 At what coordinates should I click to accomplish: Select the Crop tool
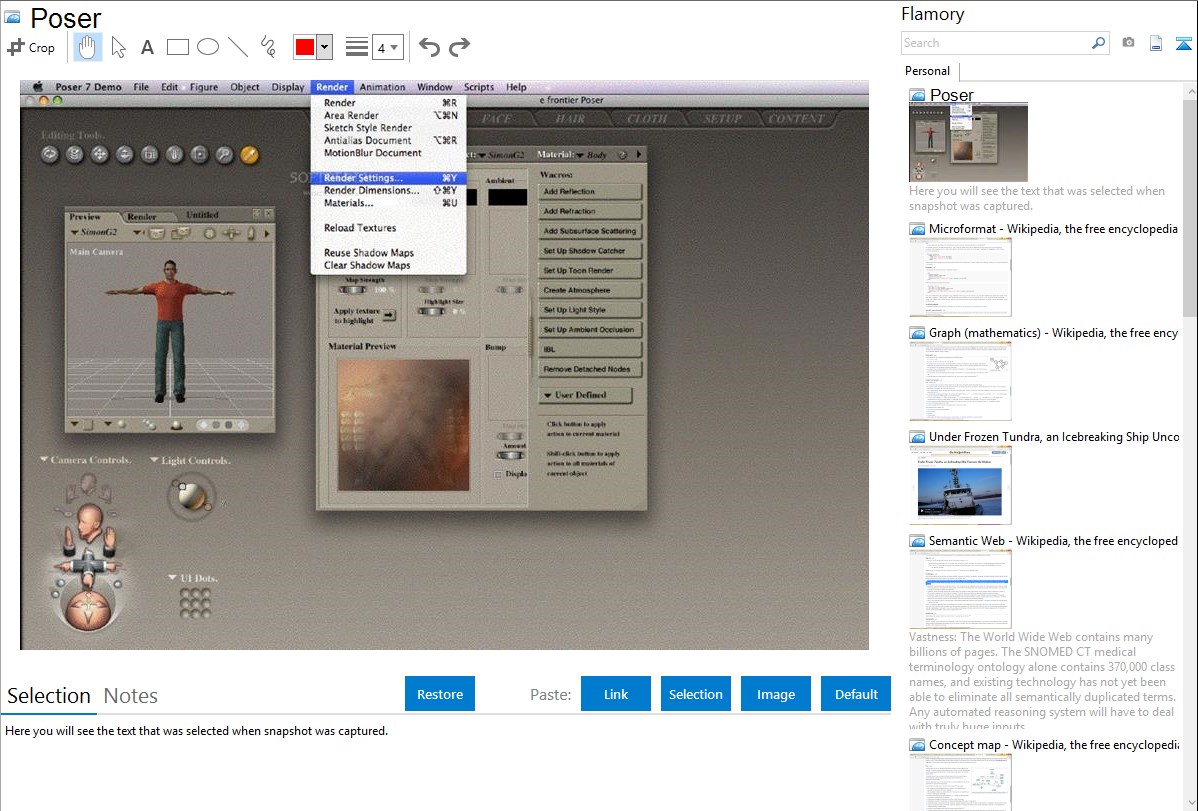[x=31, y=47]
